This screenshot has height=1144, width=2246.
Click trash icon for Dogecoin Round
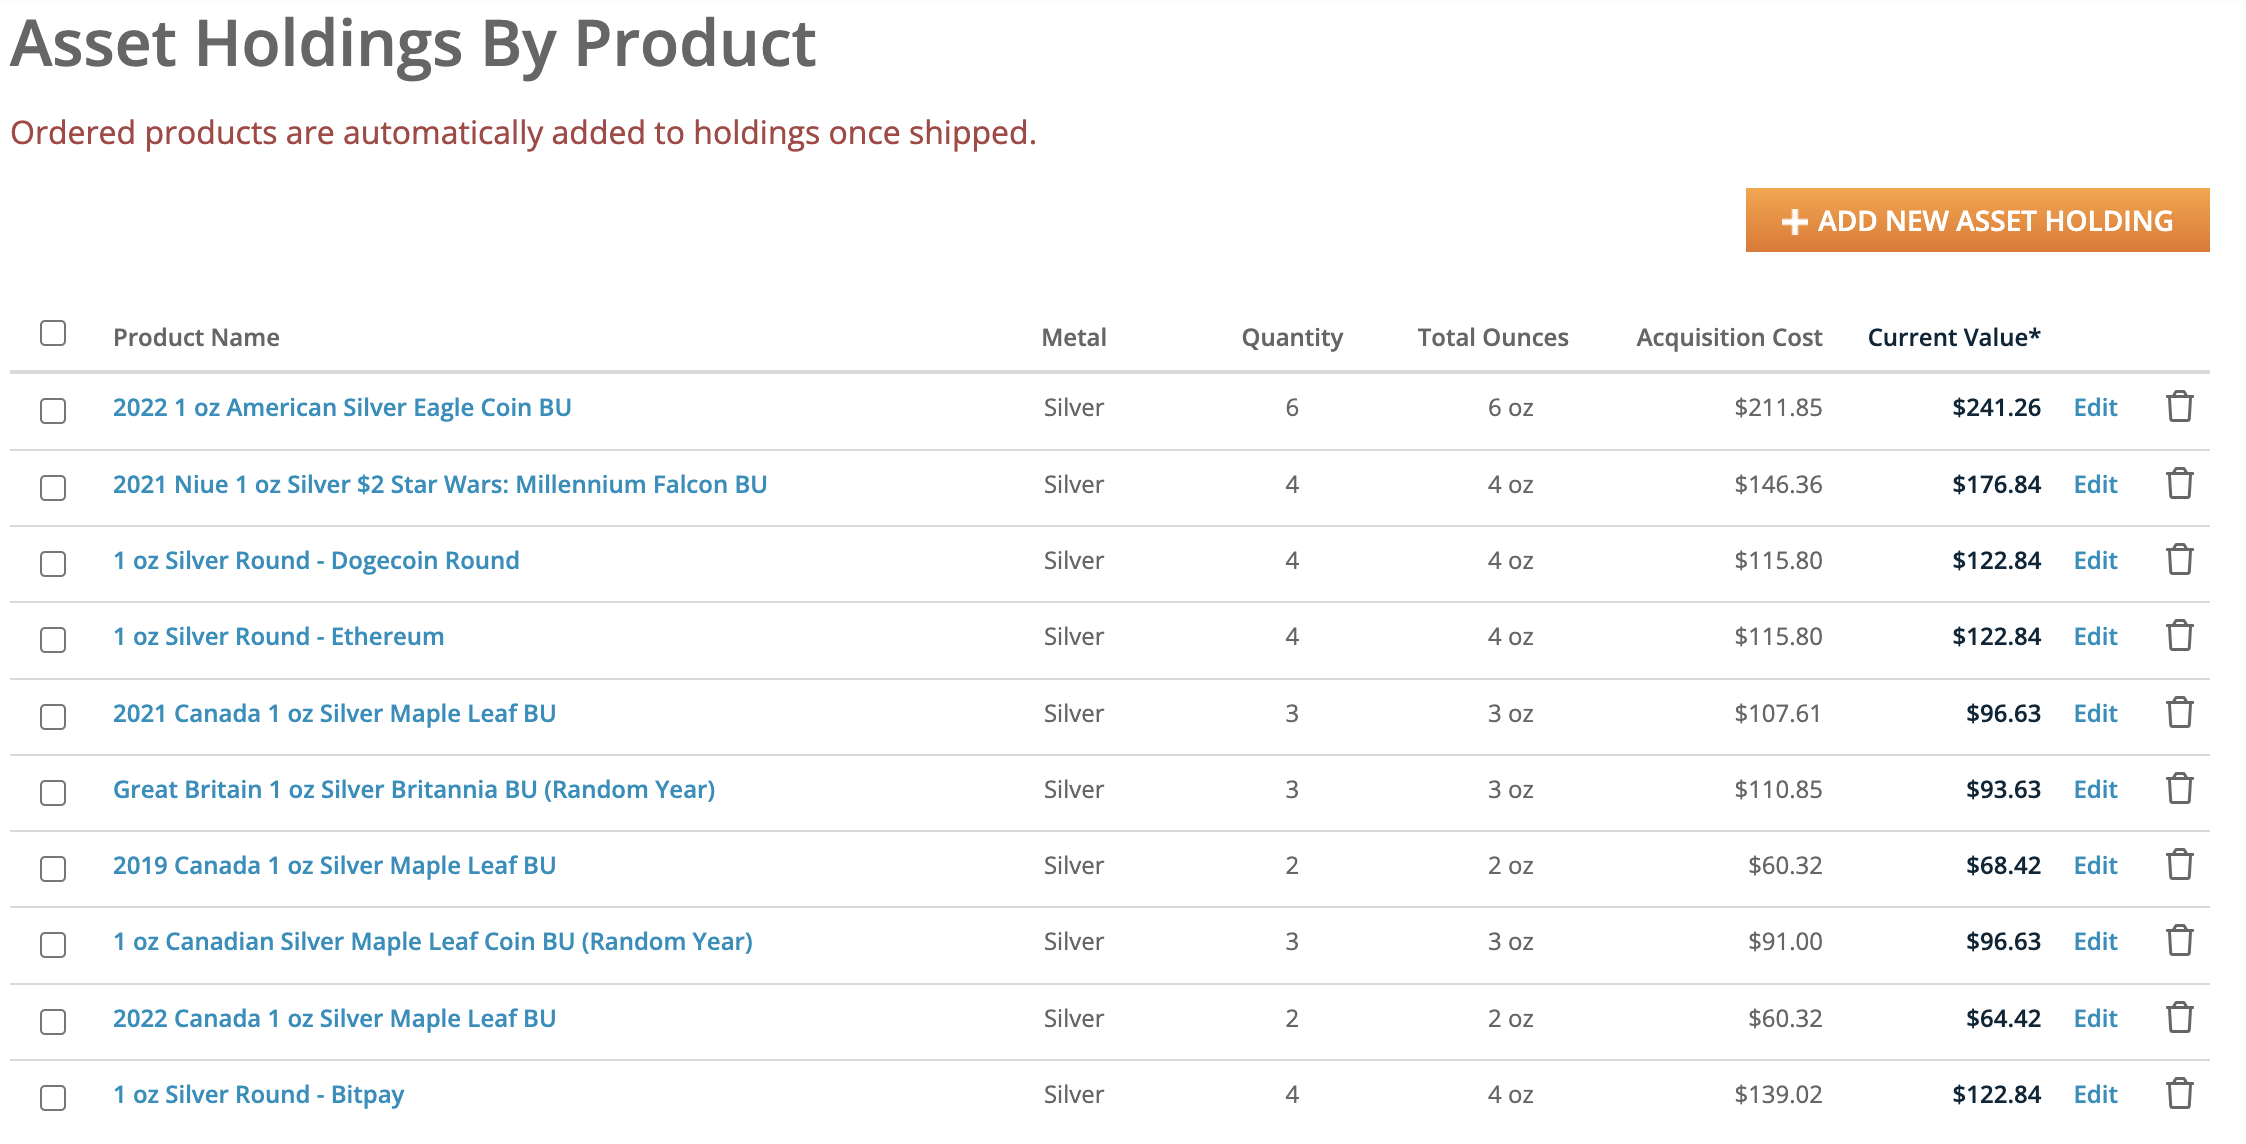tap(2179, 560)
